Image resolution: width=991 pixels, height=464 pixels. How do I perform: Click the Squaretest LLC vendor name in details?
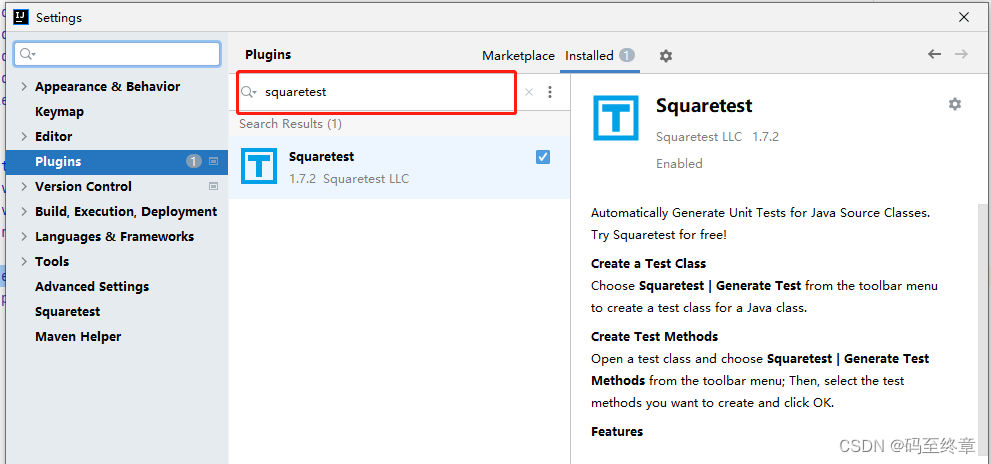699,137
